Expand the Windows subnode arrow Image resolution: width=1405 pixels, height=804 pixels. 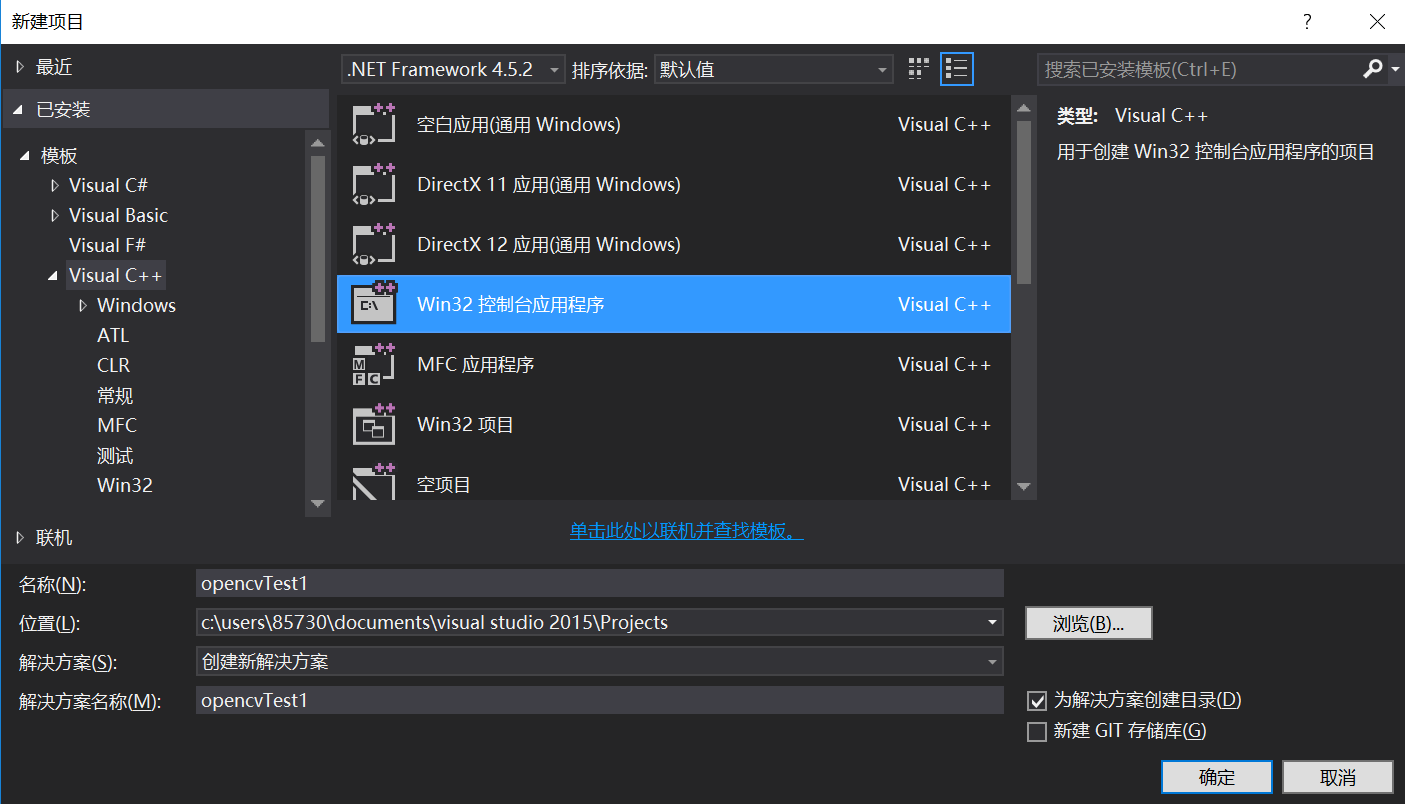(82, 306)
